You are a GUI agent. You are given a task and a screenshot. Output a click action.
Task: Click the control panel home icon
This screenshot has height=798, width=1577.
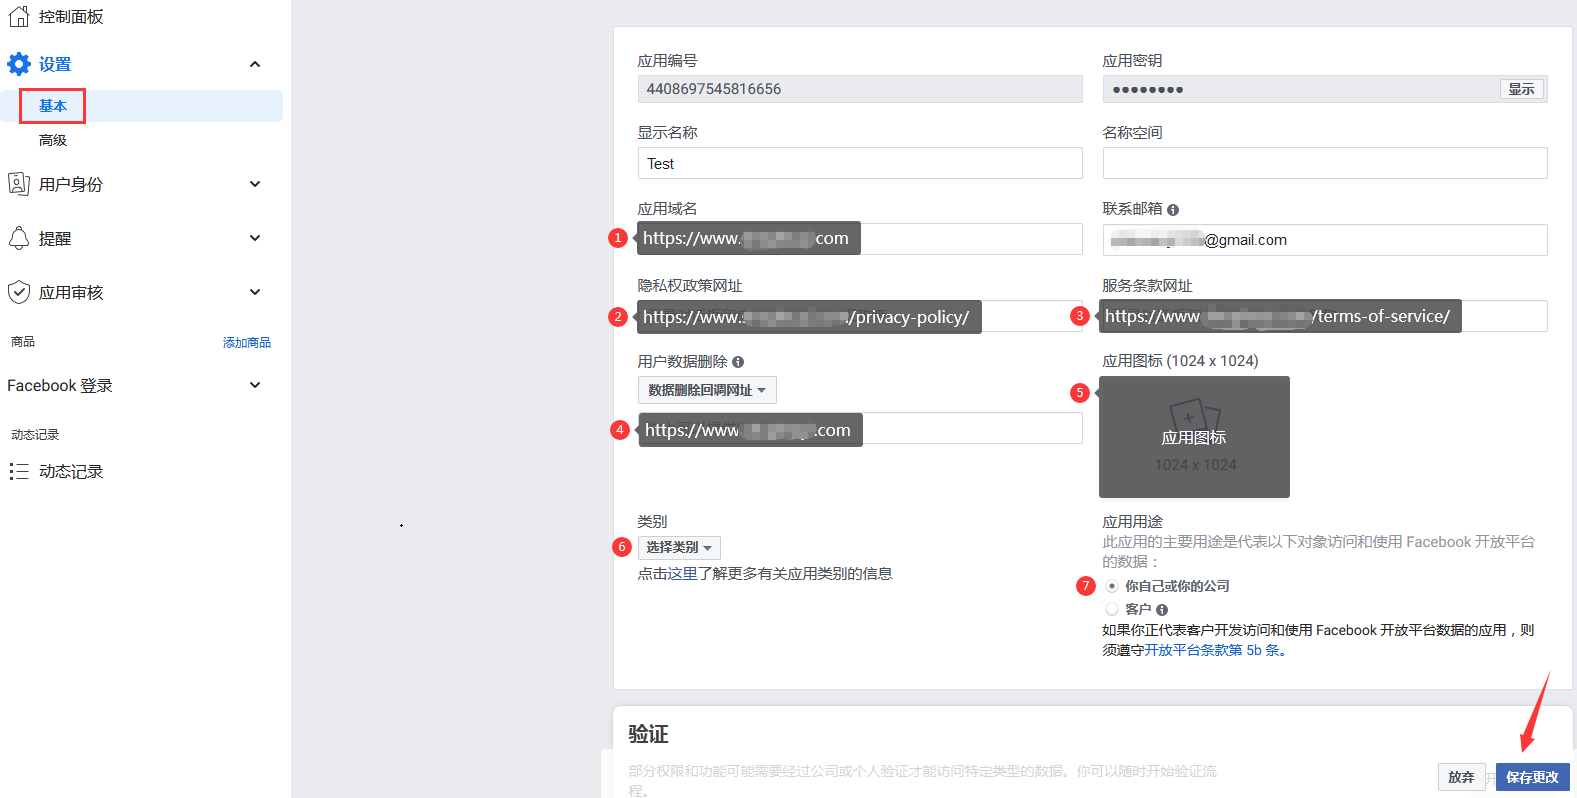click(x=18, y=16)
